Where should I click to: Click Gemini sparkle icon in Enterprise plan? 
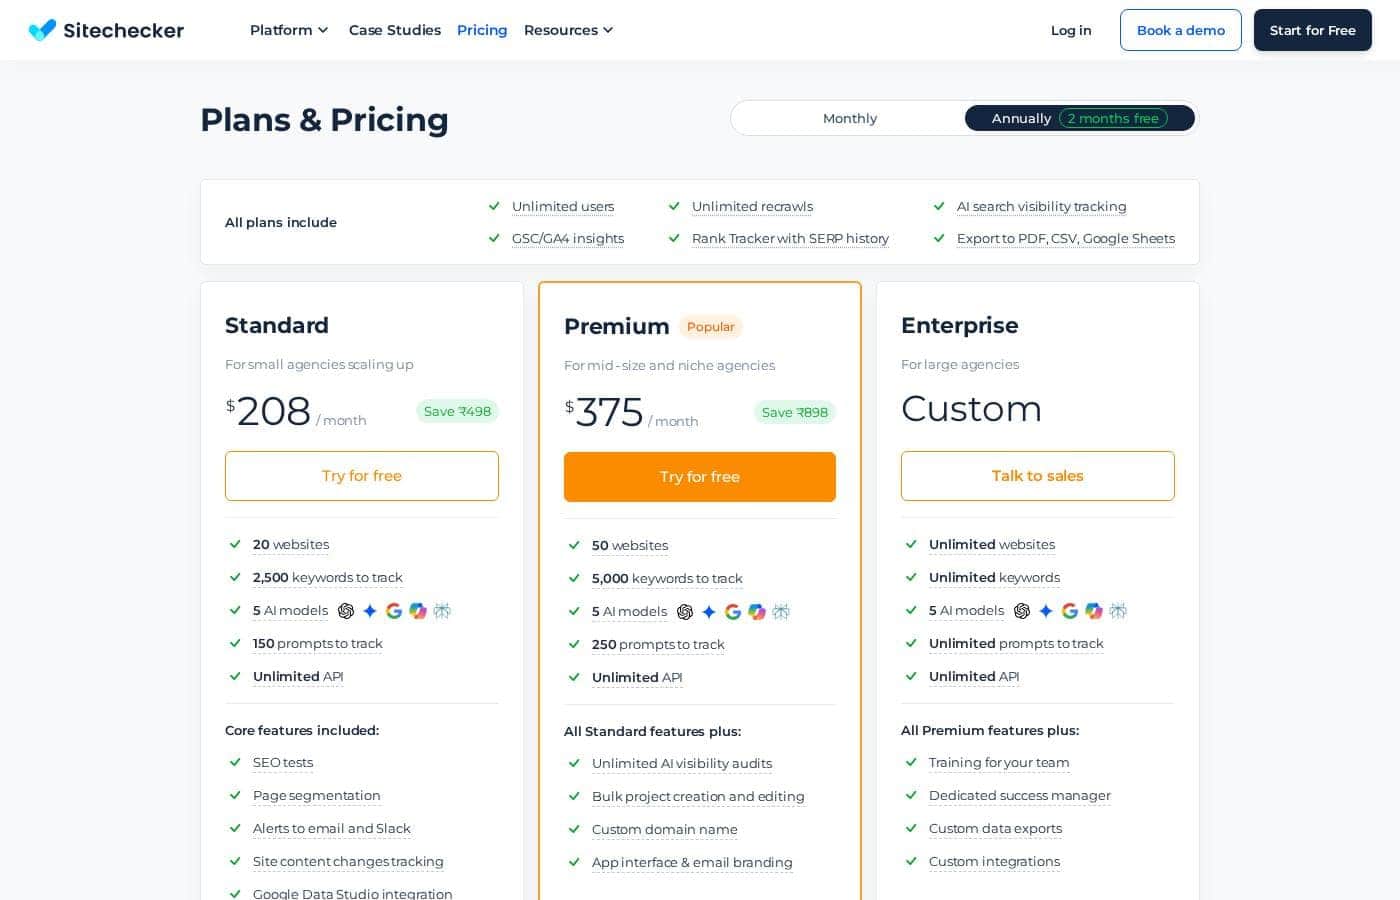click(x=1046, y=611)
